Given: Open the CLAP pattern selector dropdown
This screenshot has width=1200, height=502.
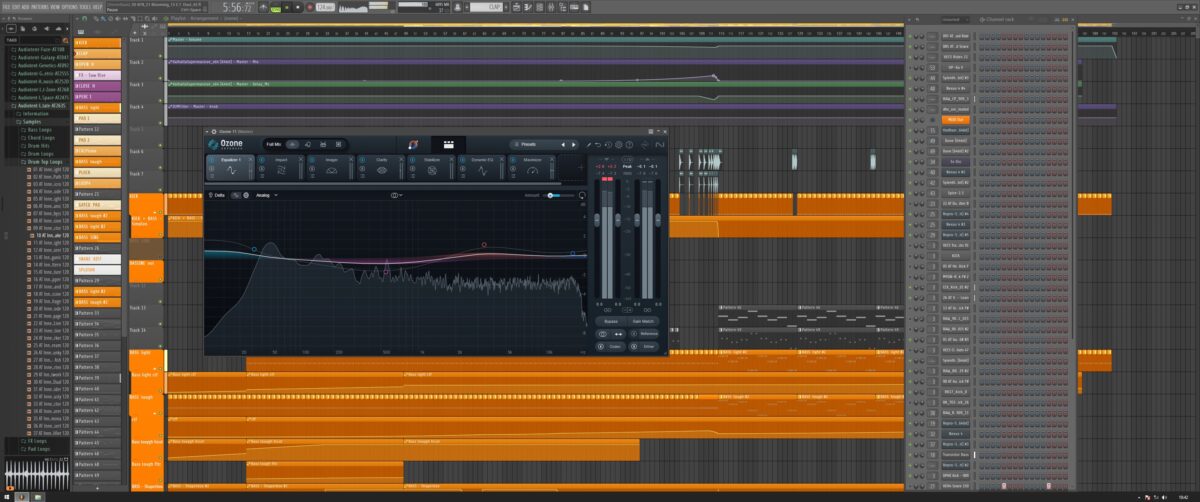Looking at the screenshot, I should pyautogui.click(x=487, y=7).
